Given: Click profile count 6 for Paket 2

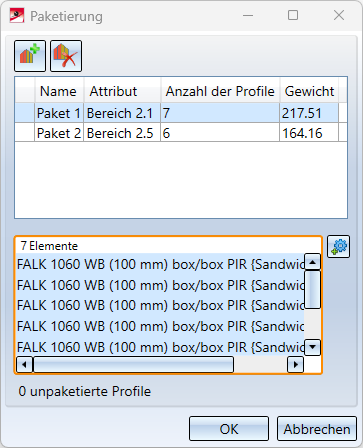Looking at the screenshot, I should coord(220,133).
